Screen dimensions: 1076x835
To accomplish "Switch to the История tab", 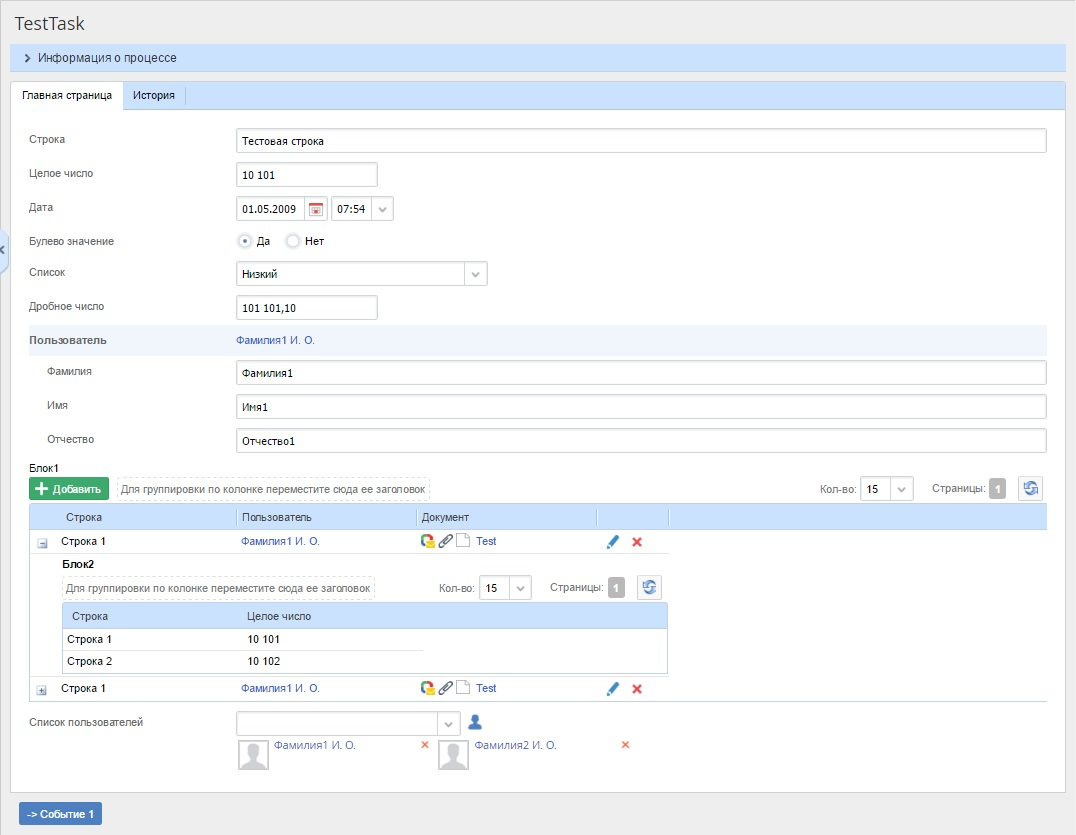I will (155, 96).
